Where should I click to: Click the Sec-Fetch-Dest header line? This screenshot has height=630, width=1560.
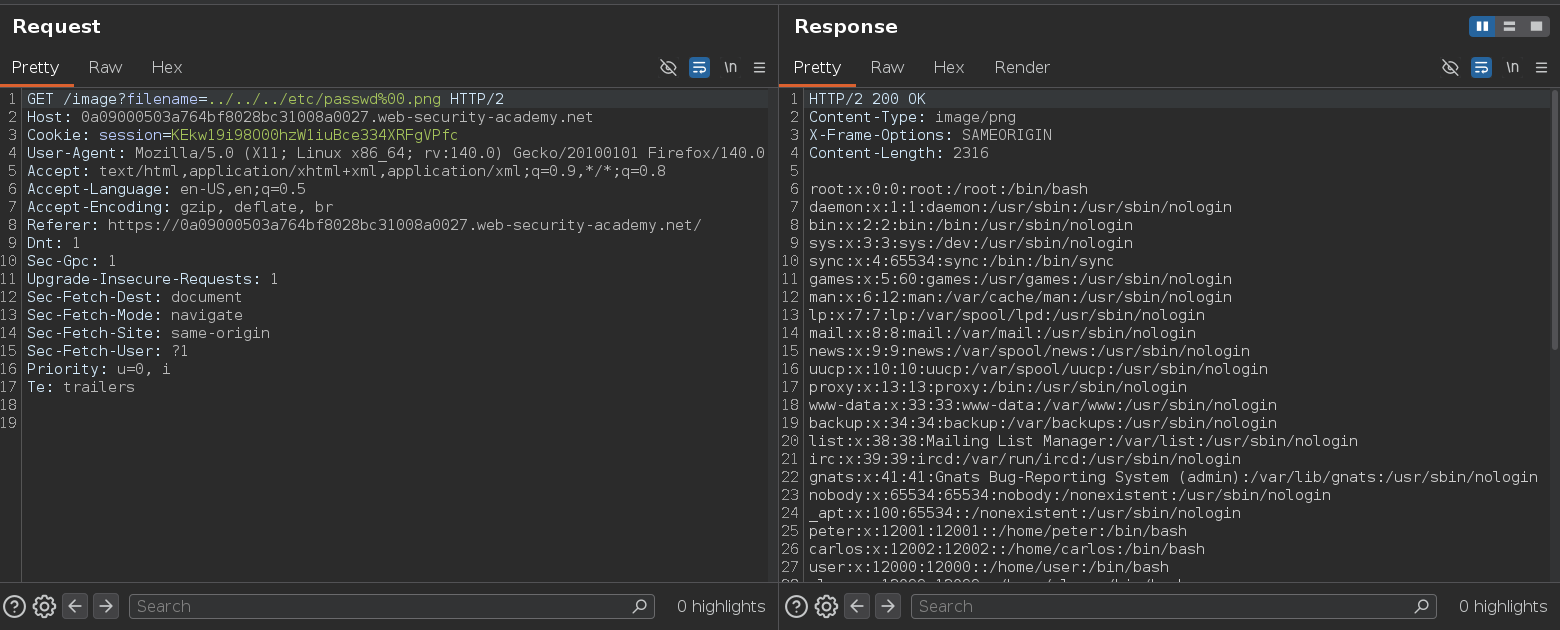pyautogui.click(x=134, y=297)
